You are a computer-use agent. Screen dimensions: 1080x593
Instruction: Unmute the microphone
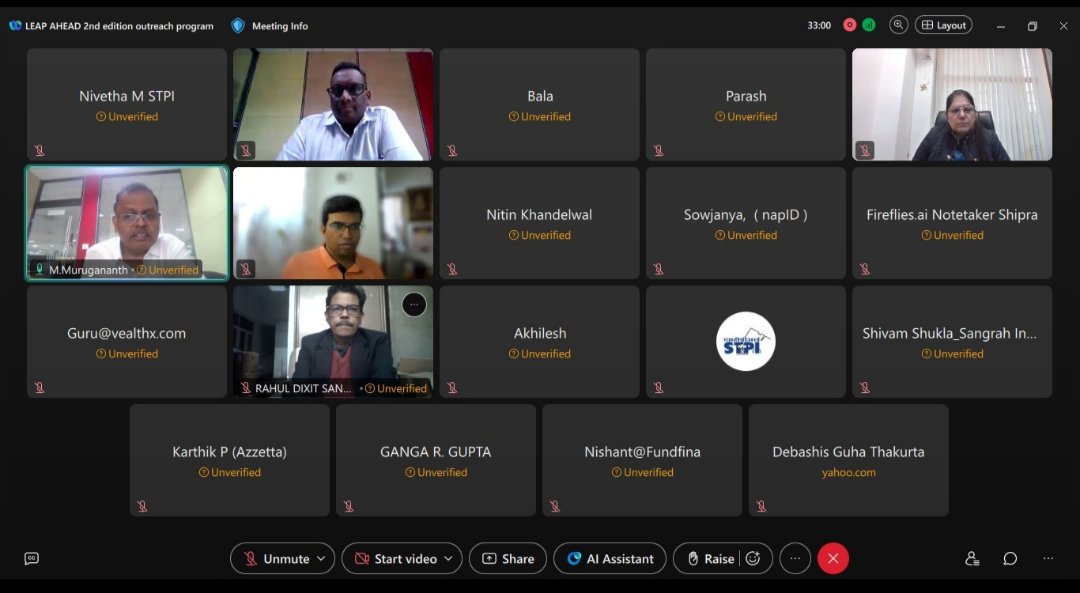(277, 559)
